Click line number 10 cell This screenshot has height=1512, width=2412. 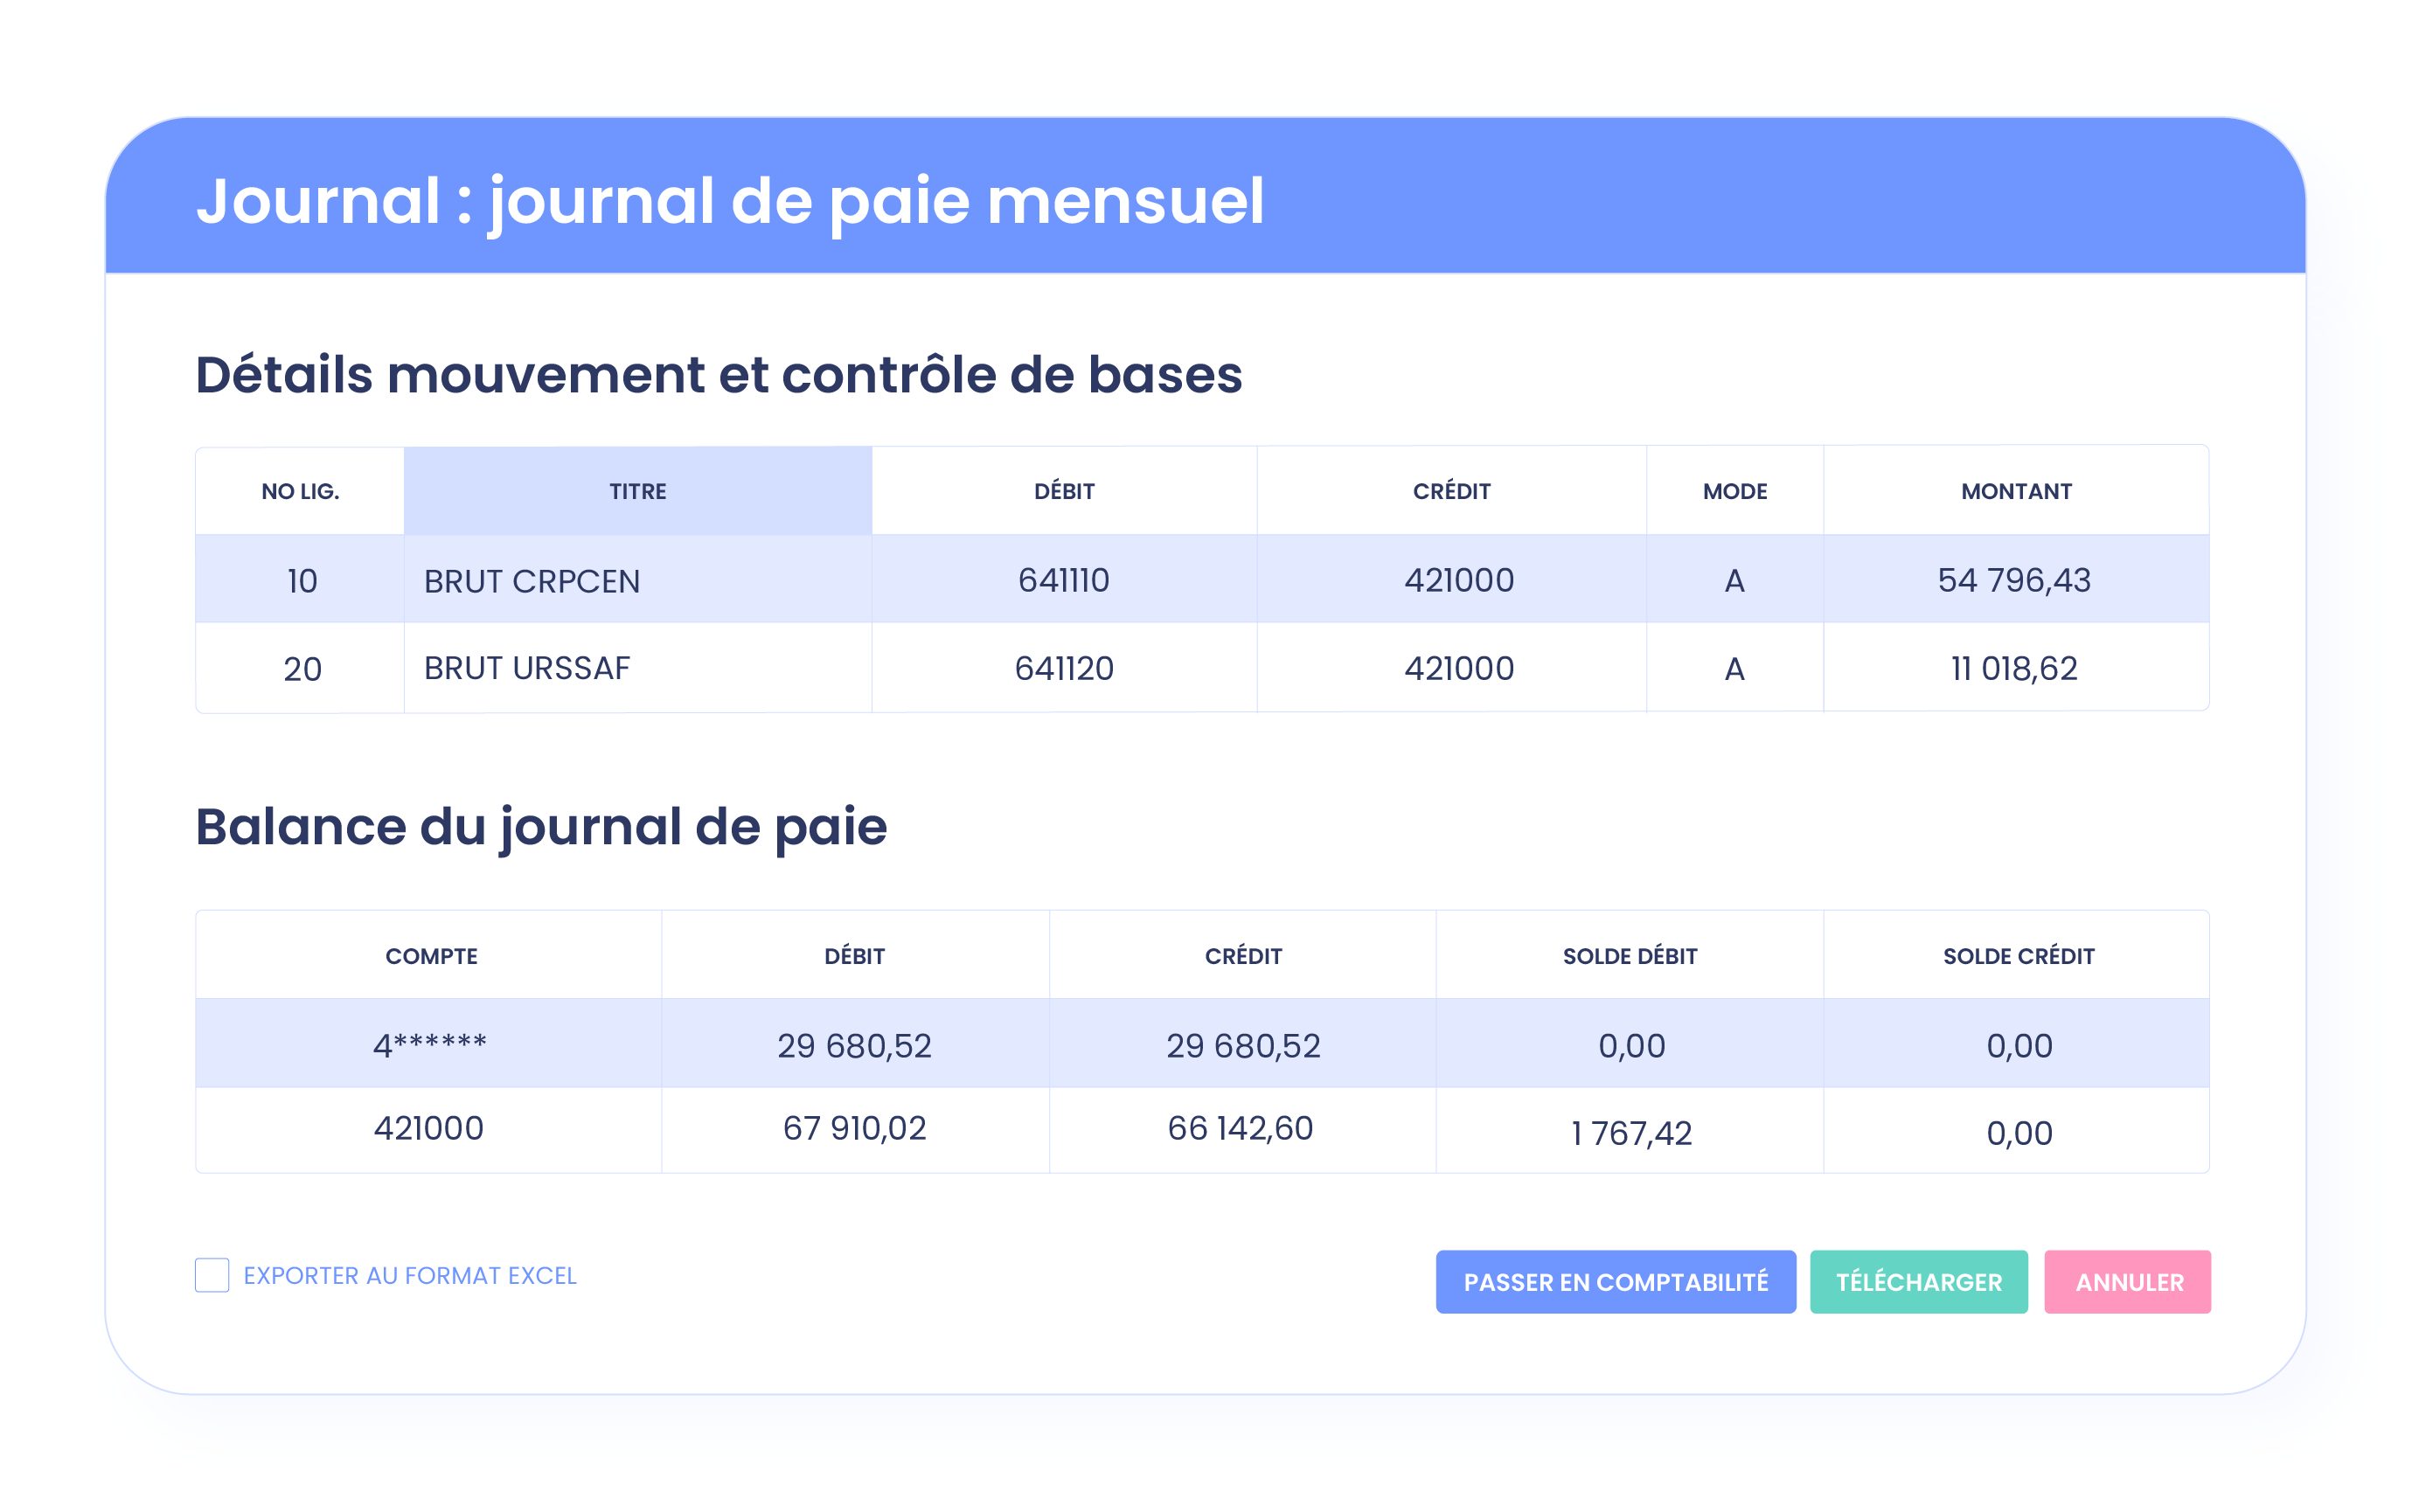(301, 581)
